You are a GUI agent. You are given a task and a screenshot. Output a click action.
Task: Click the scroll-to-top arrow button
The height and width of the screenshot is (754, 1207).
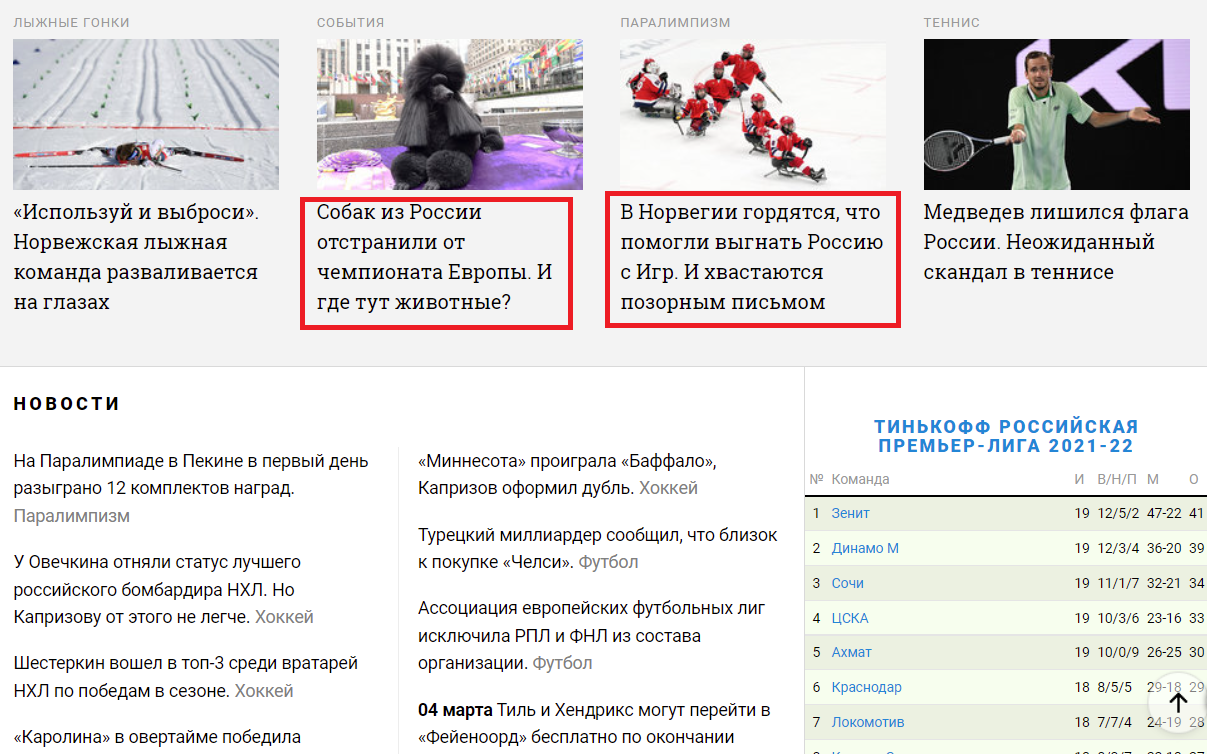pos(1178,703)
